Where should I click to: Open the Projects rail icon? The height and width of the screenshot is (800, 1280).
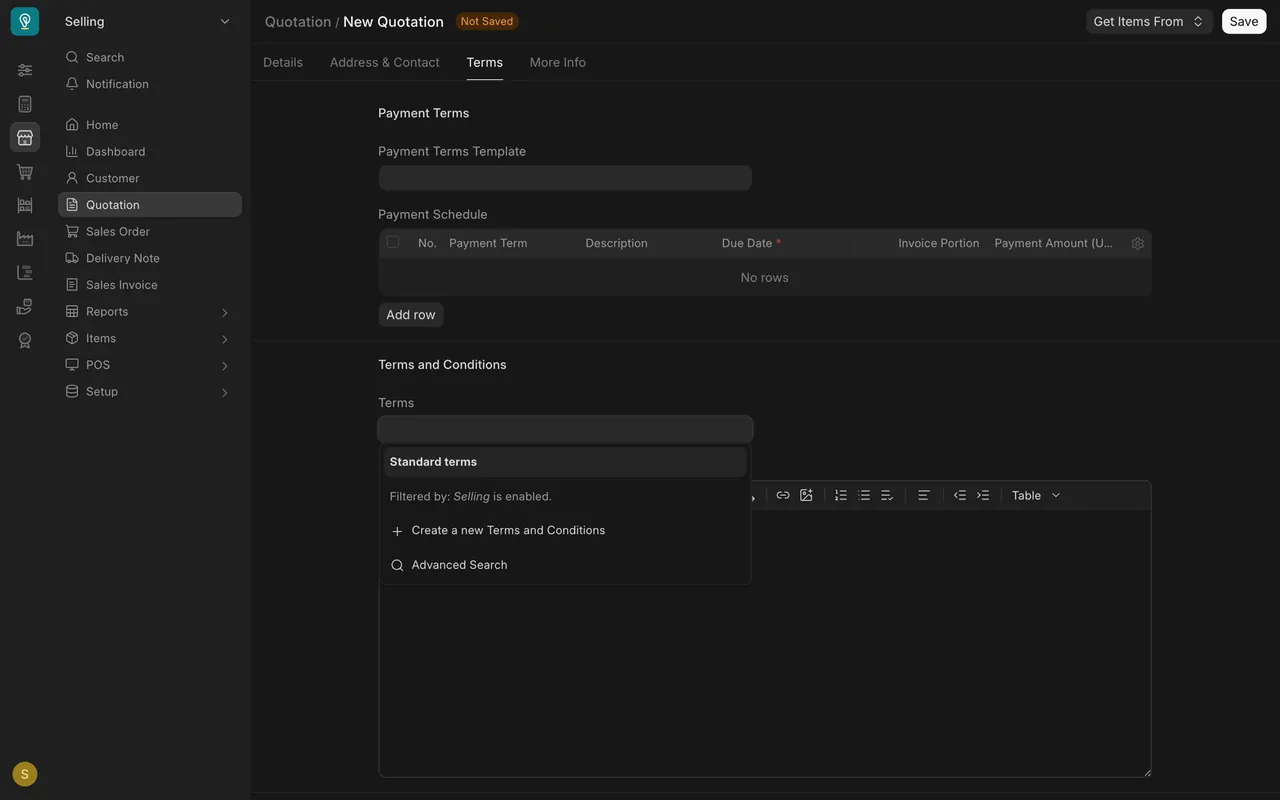[x=25, y=272]
